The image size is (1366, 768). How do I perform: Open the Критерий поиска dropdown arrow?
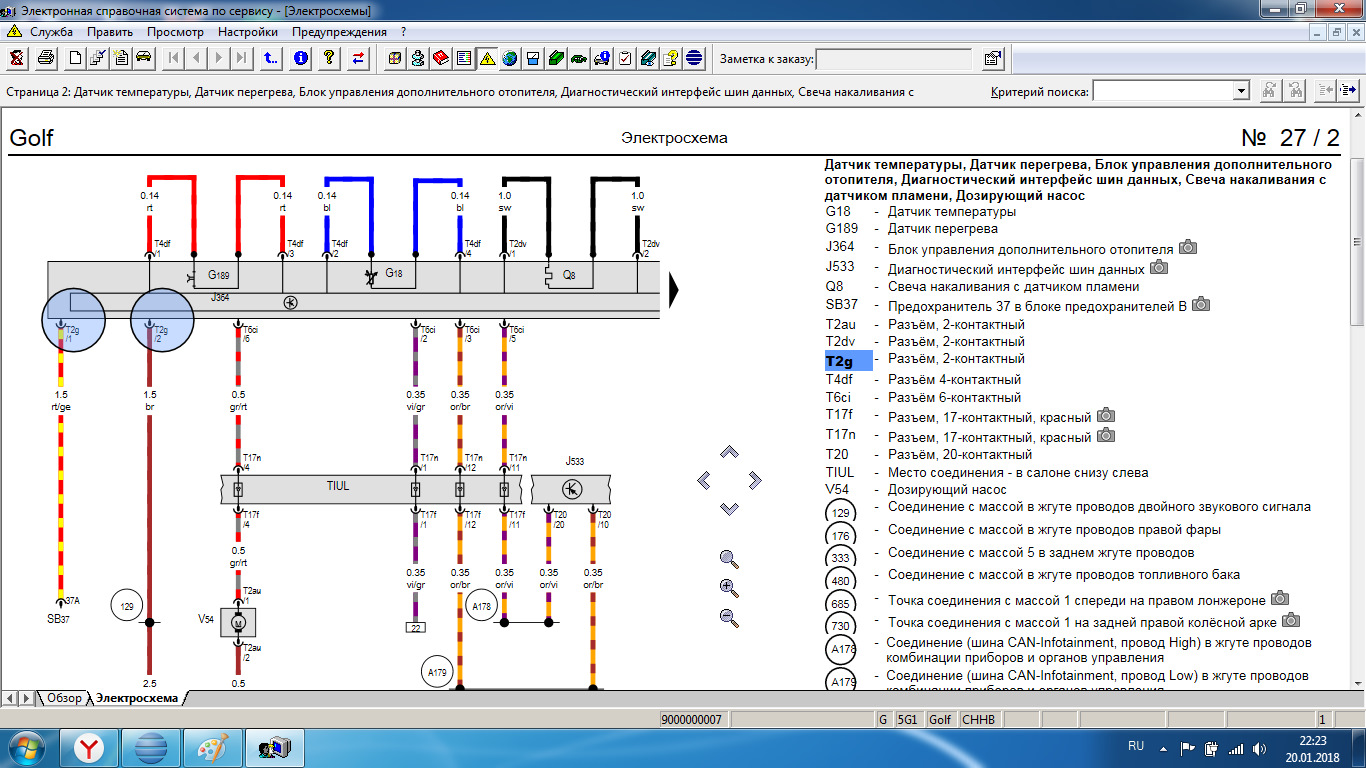1241,91
